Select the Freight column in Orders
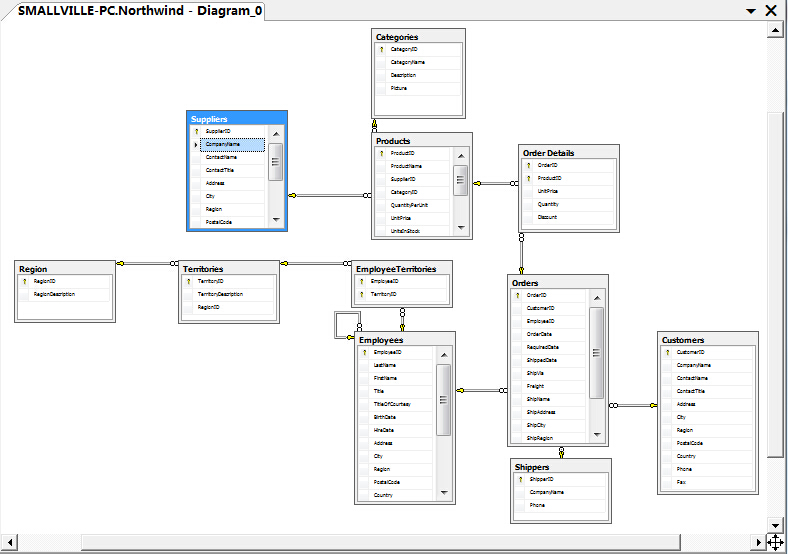This screenshot has height=554, width=788. tap(549, 387)
